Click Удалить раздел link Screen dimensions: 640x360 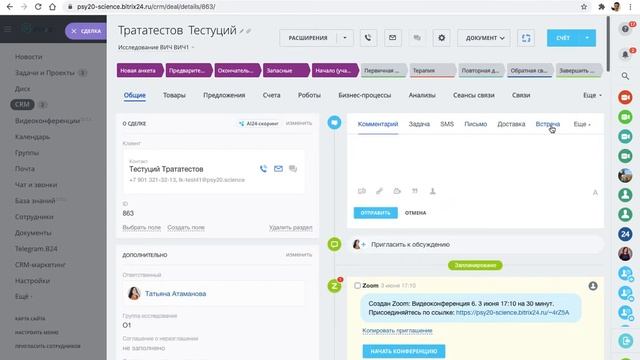pos(291,227)
